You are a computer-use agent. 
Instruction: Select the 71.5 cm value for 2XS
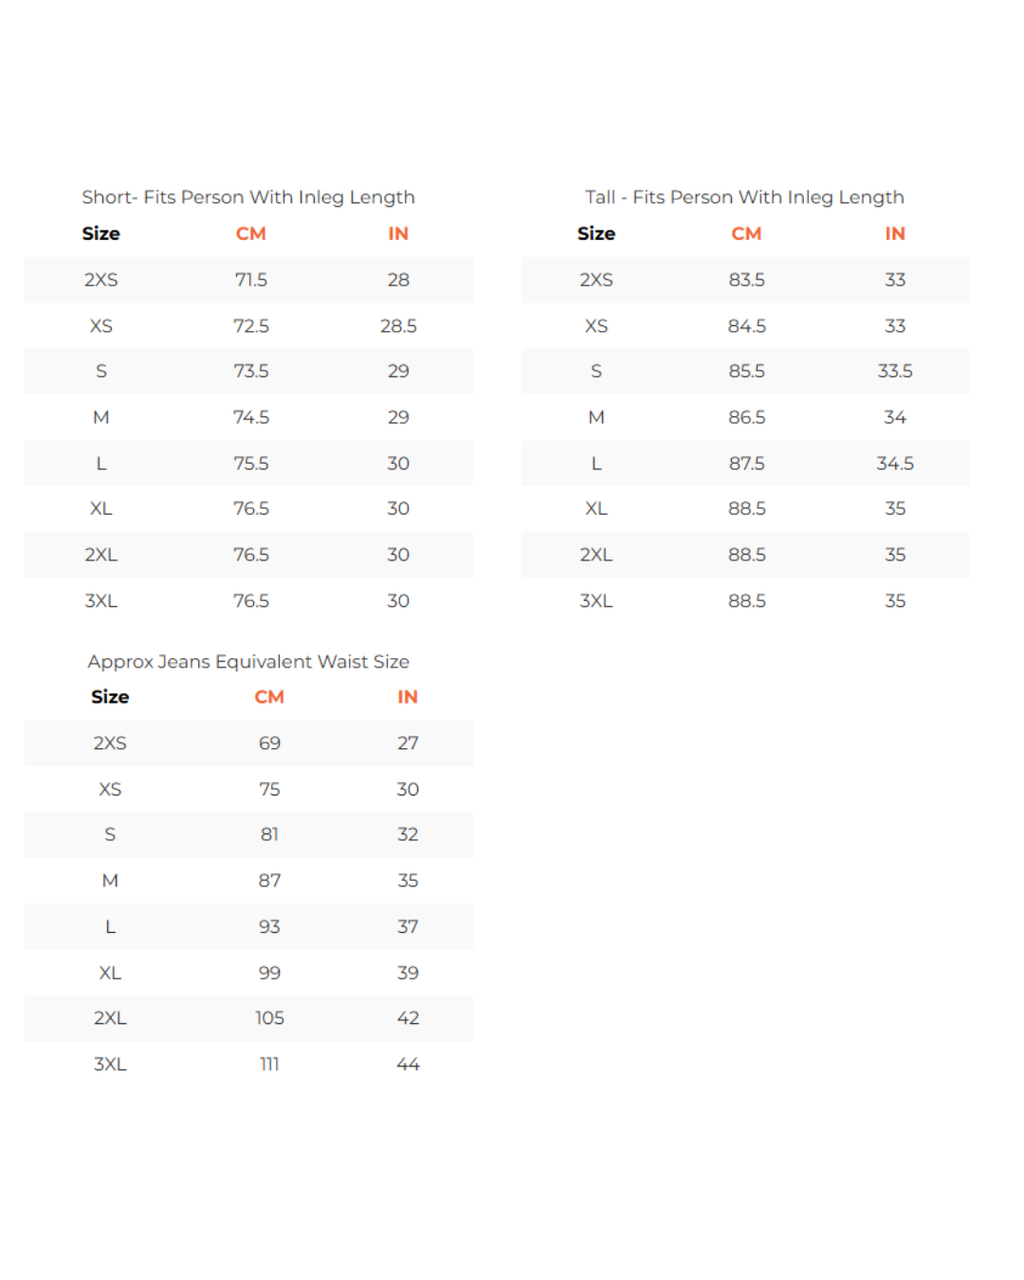pyautogui.click(x=251, y=280)
